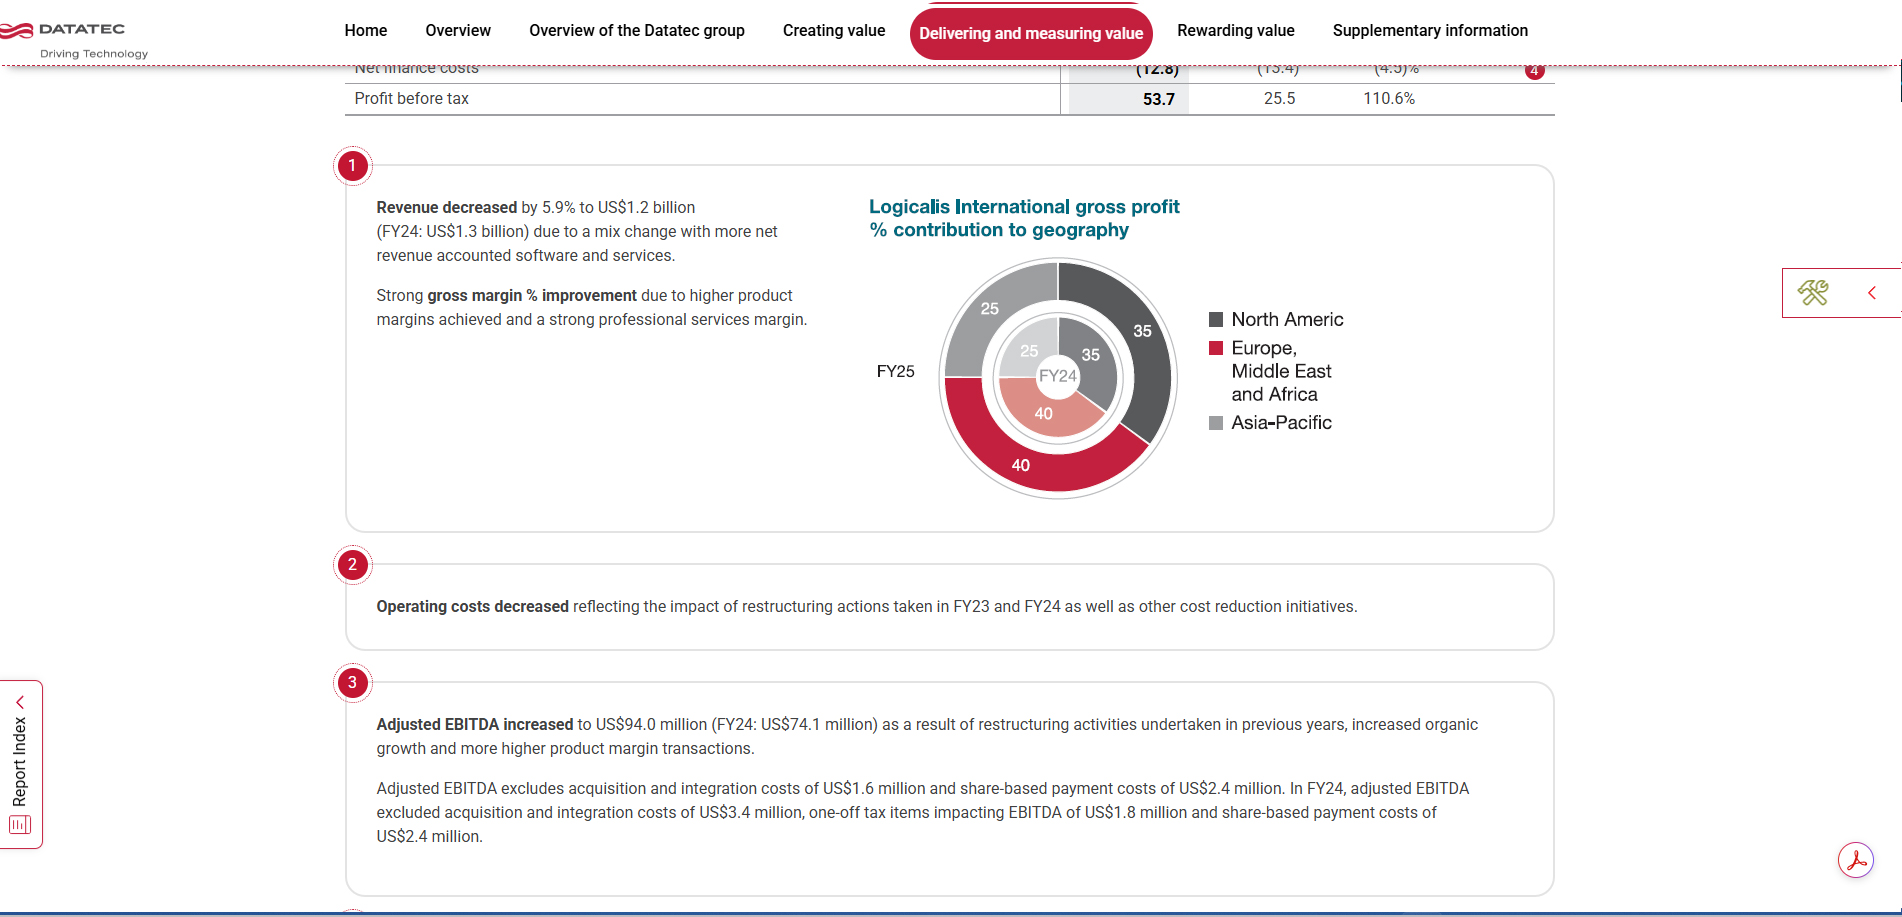Open the PDF download icon
Screen dimensions: 1902x917
point(1856,860)
